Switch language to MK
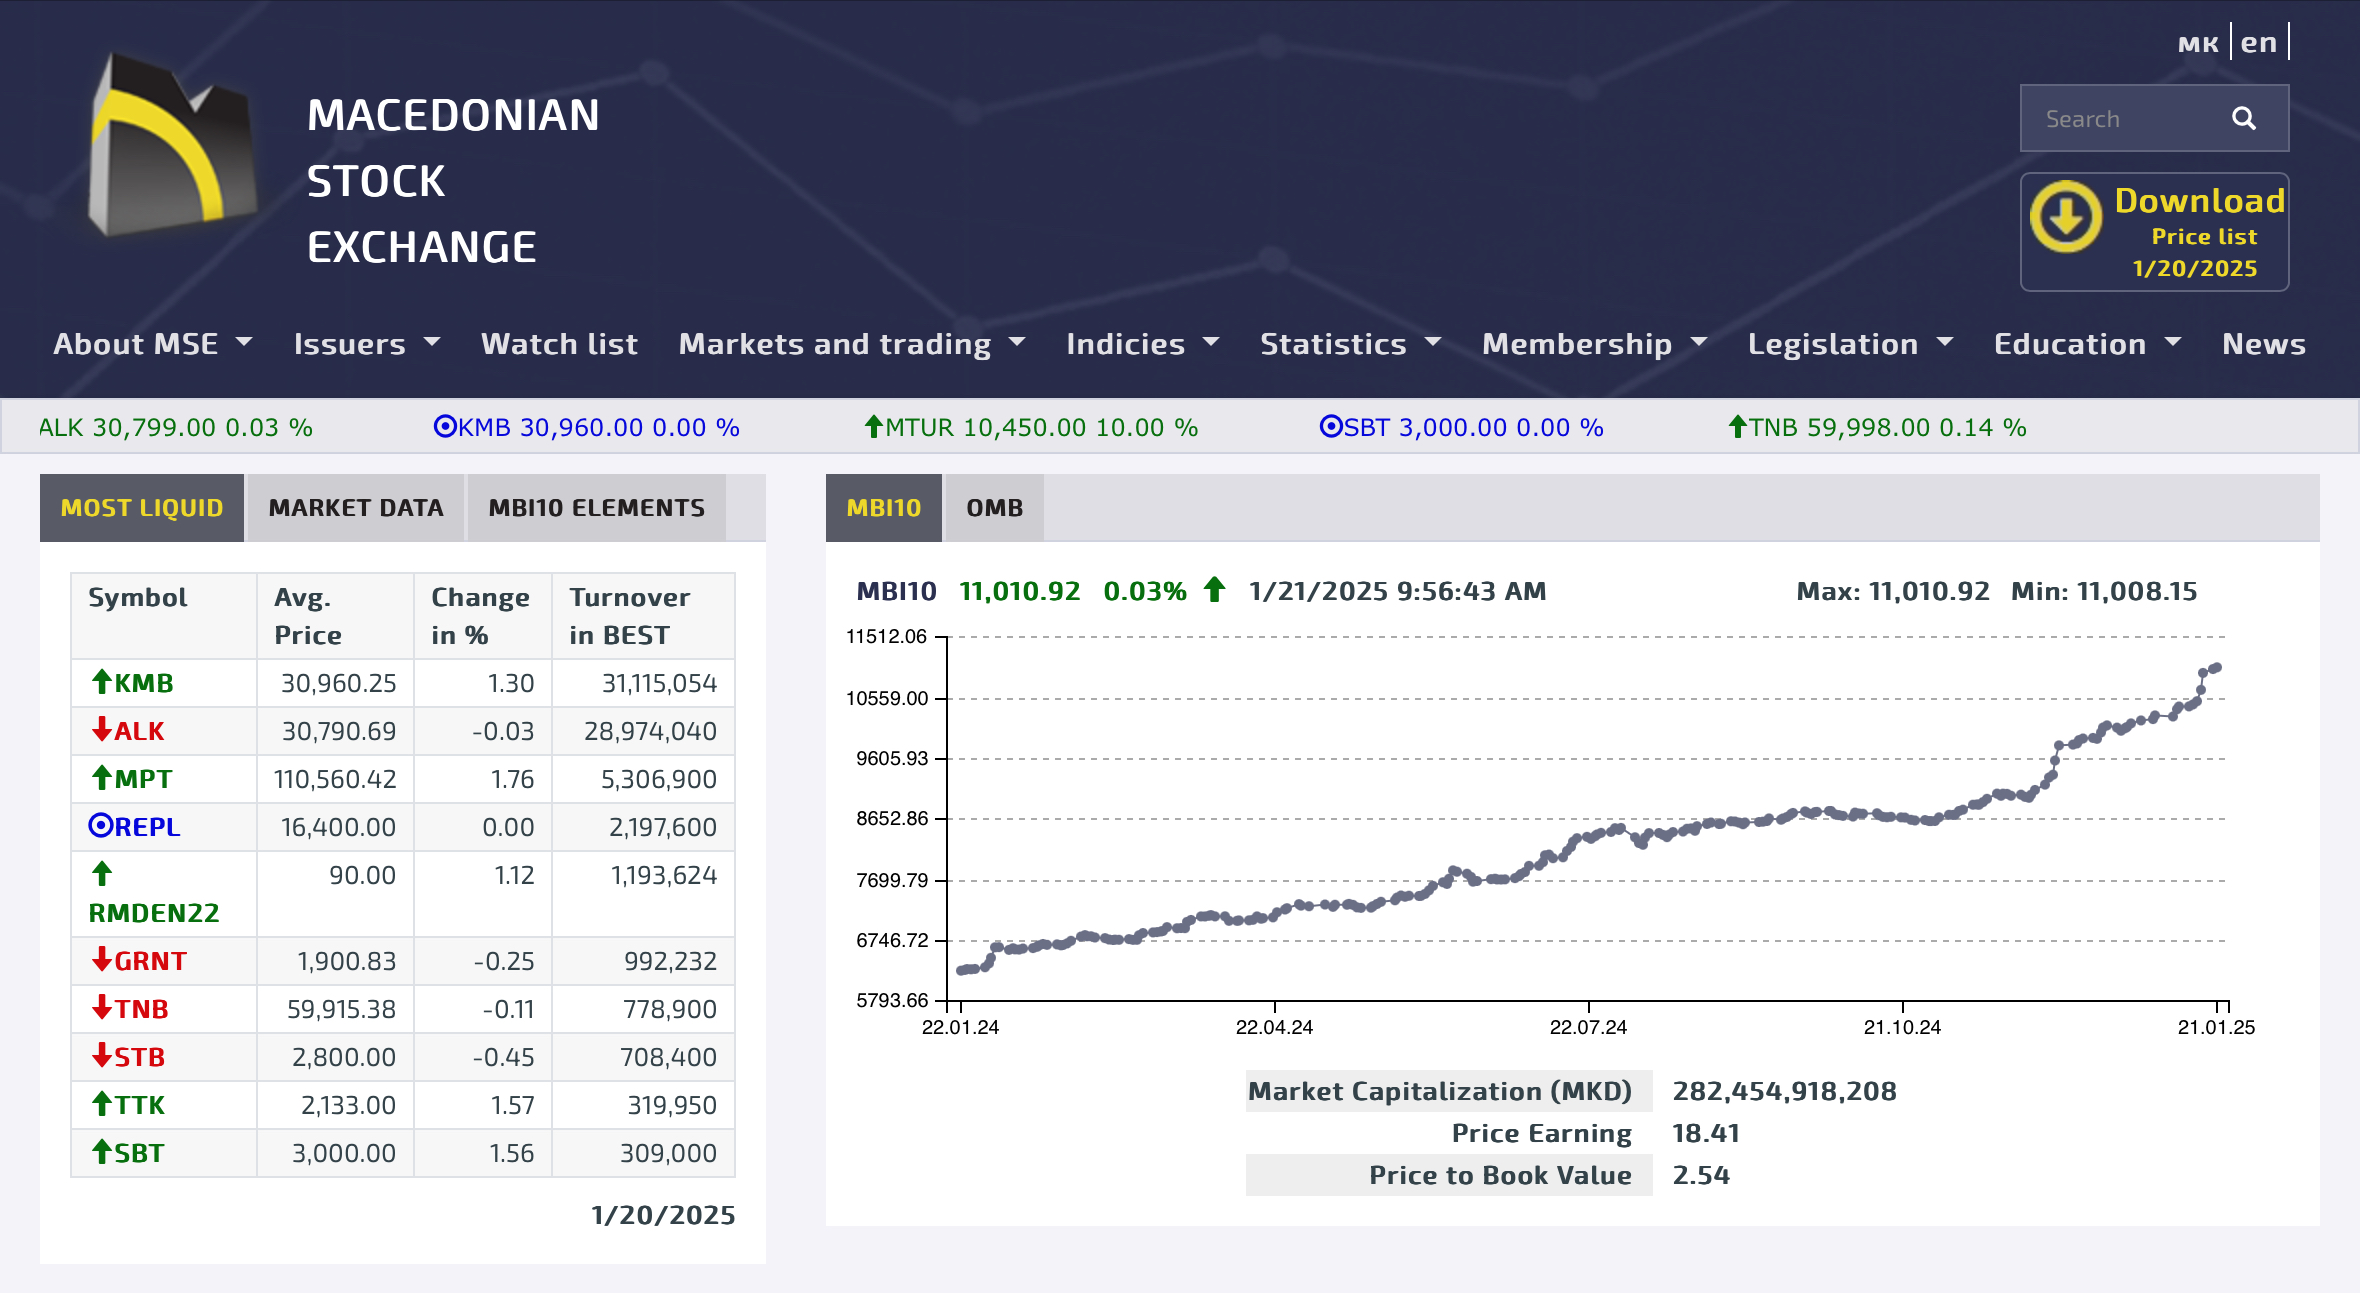The image size is (2360, 1293). point(2197,43)
